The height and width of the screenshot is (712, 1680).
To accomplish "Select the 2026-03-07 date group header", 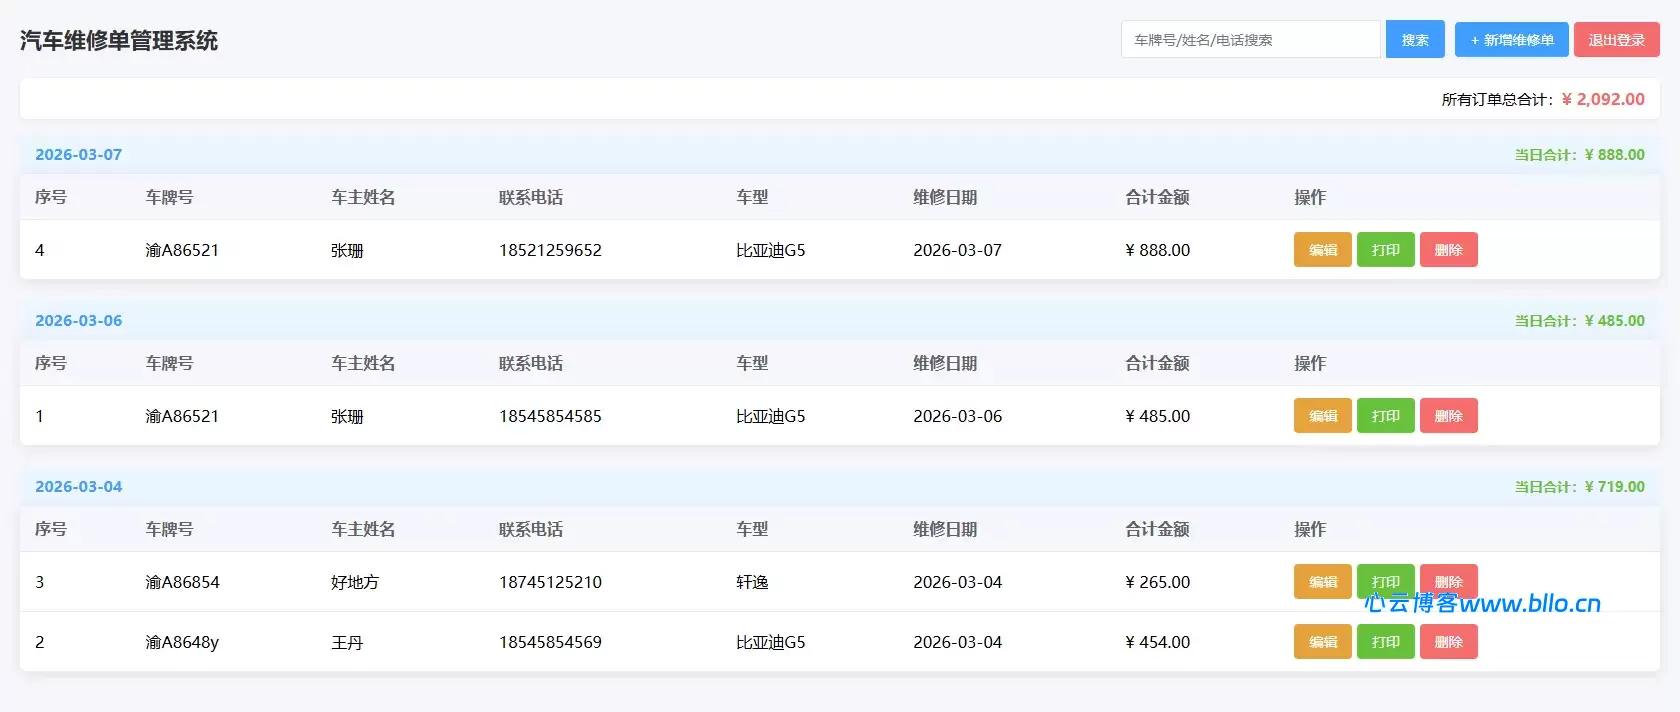I will tap(79, 155).
